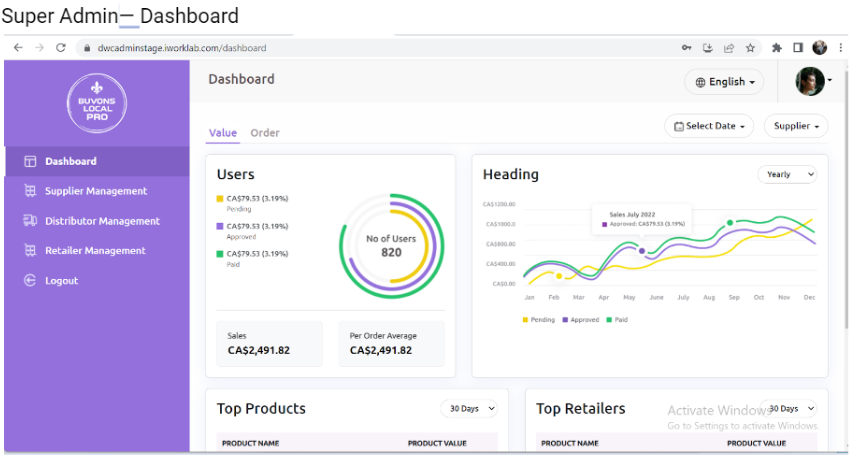The height and width of the screenshot is (462, 852).
Task: Click the Buvons Local Pro logo
Action: tap(97, 102)
